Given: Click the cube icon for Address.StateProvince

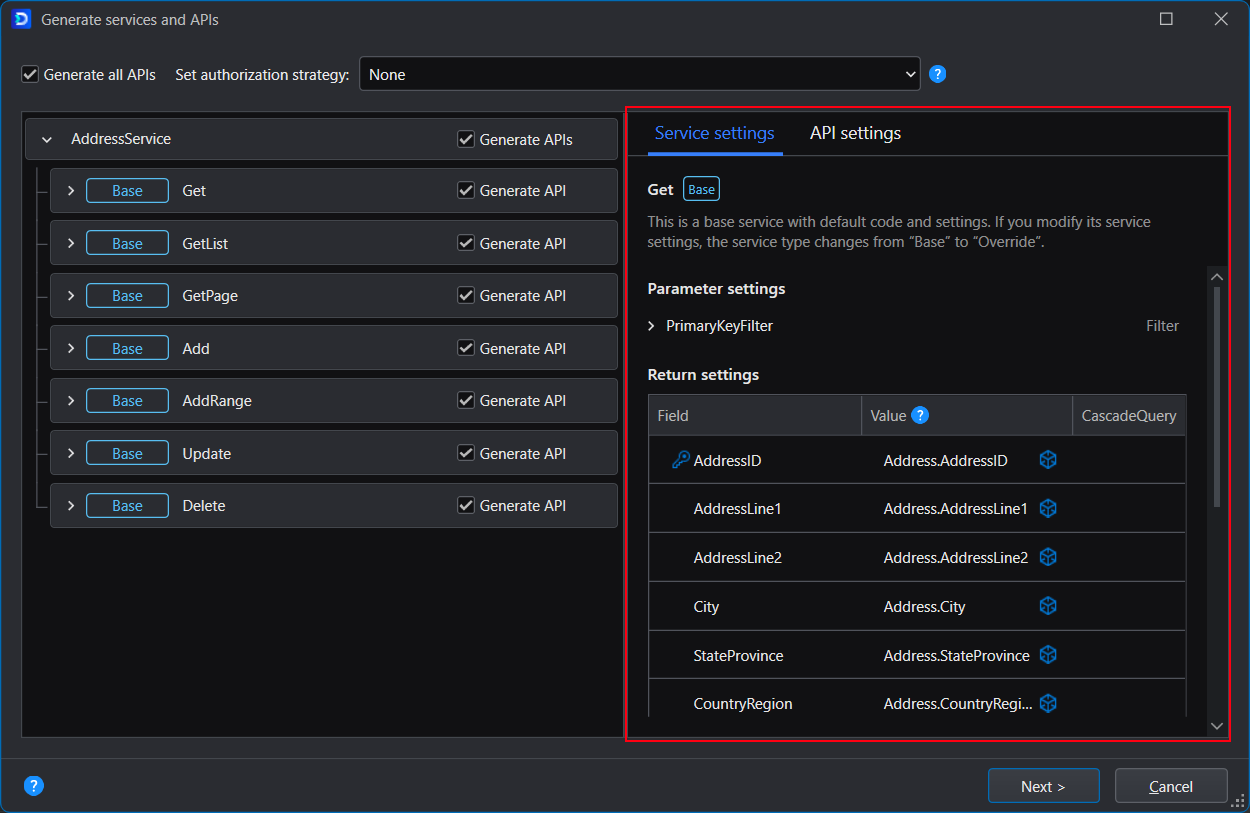Looking at the screenshot, I should (1048, 655).
